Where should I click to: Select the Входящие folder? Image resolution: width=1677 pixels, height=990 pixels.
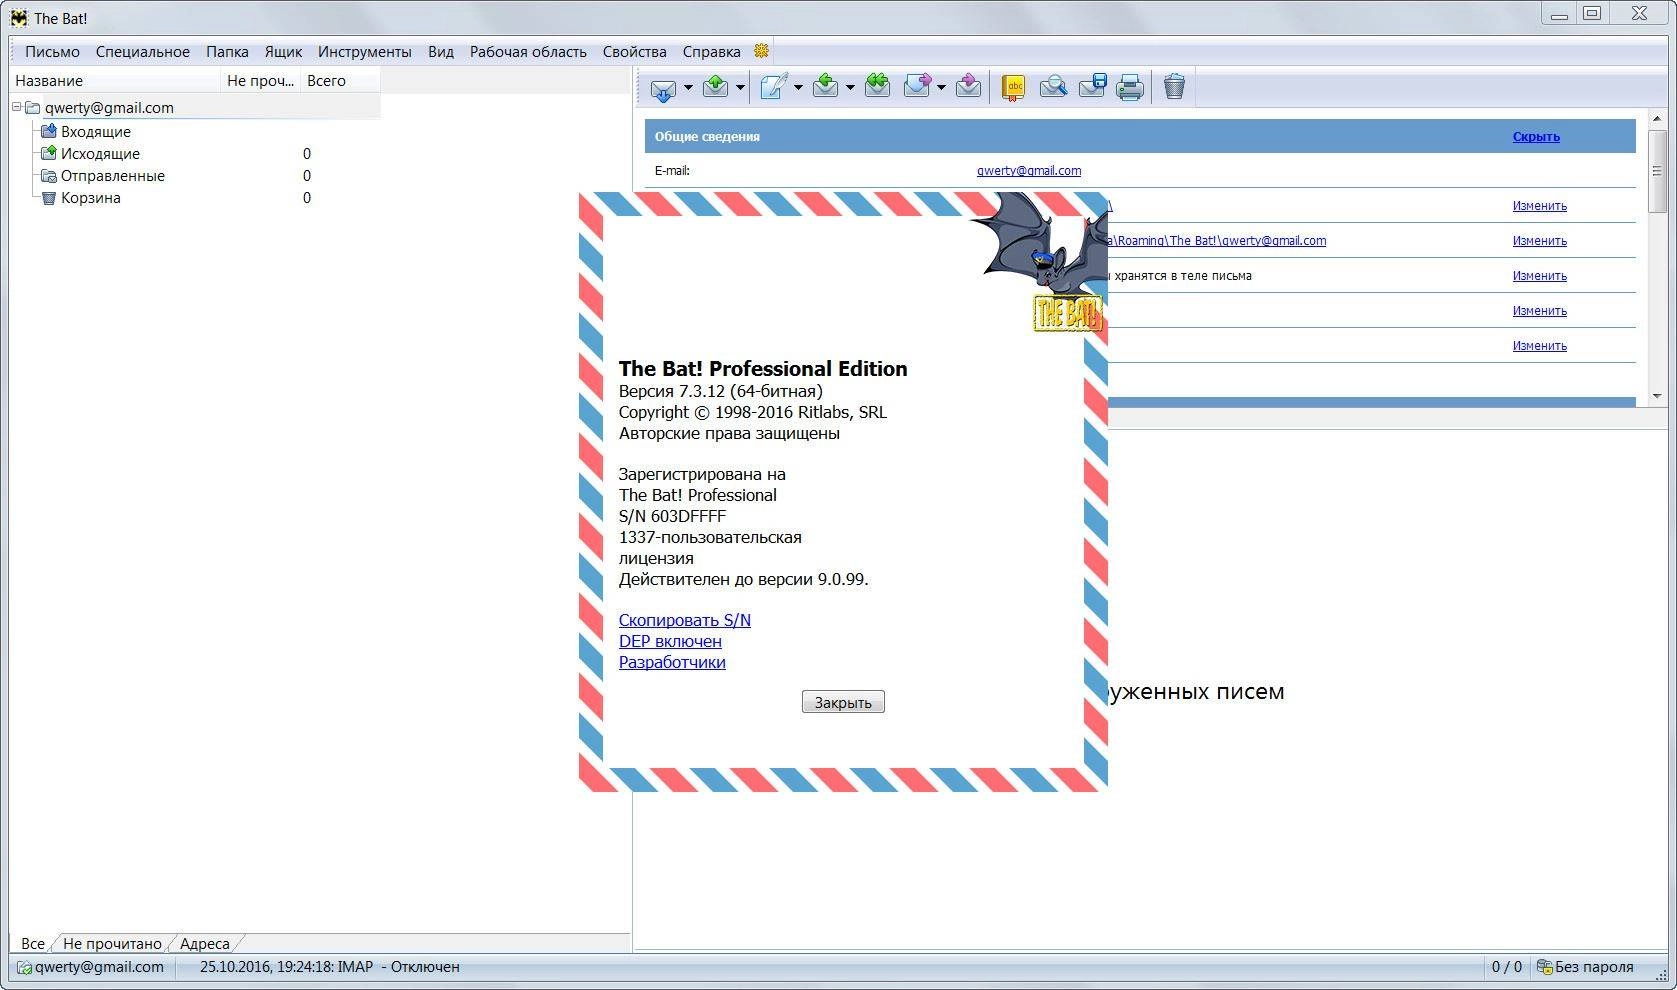[x=95, y=131]
